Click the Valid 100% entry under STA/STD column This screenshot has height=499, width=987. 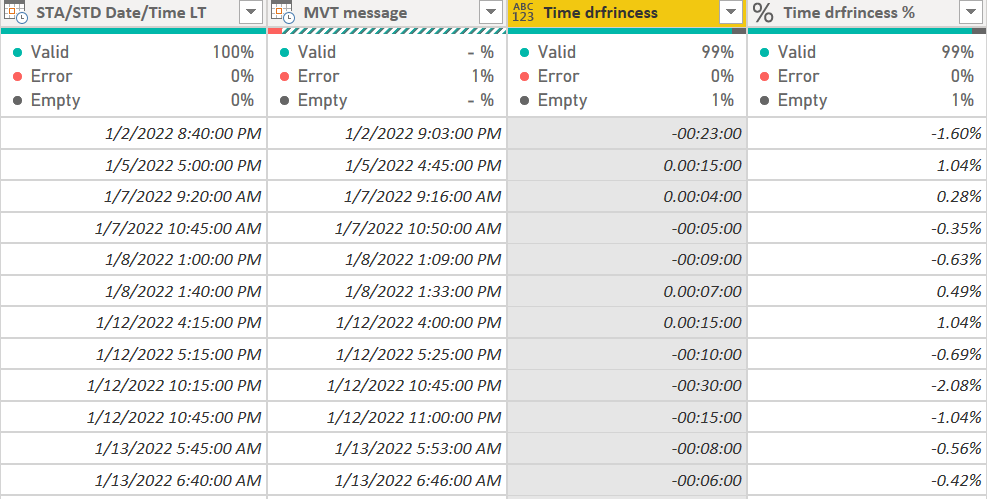pyautogui.click(x=133, y=52)
